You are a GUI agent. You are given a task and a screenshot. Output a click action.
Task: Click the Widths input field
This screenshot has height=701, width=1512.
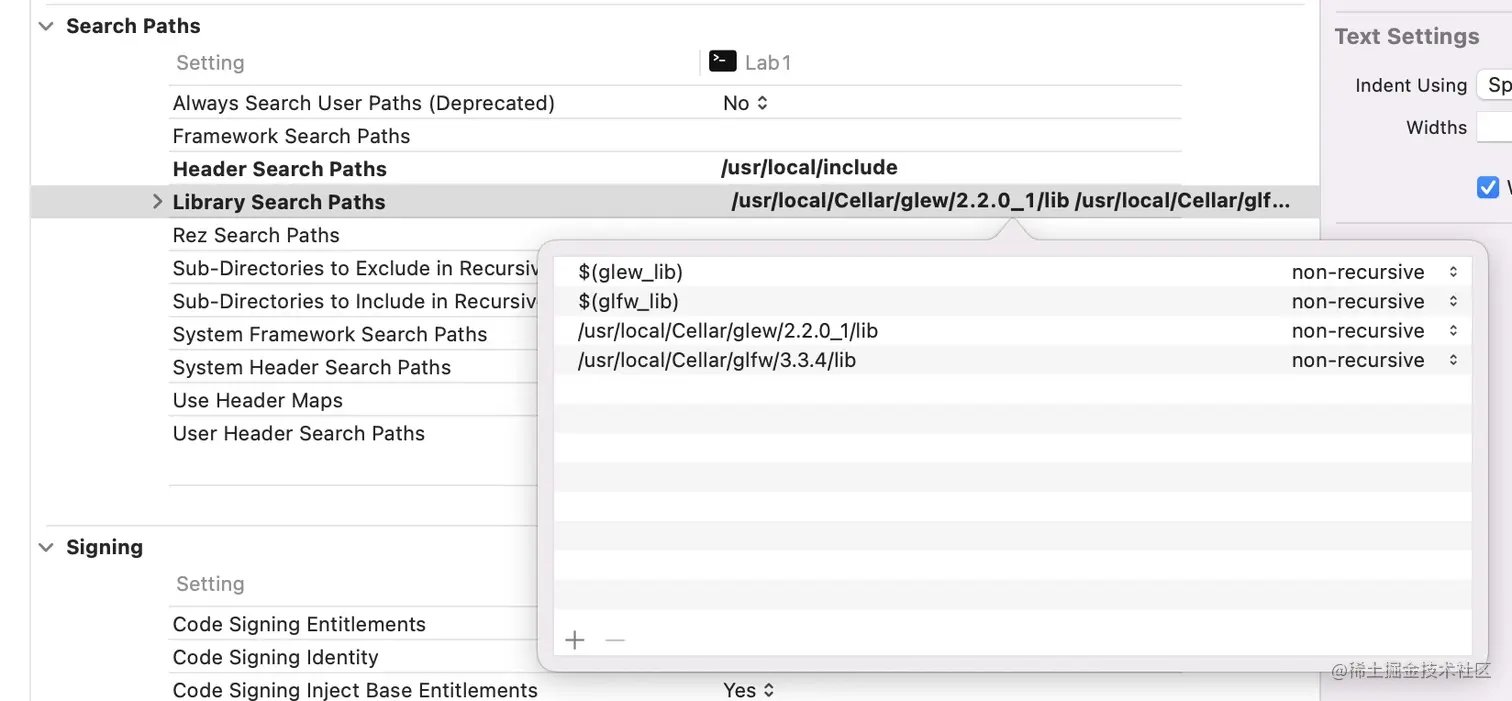click(x=1494, y=127)
